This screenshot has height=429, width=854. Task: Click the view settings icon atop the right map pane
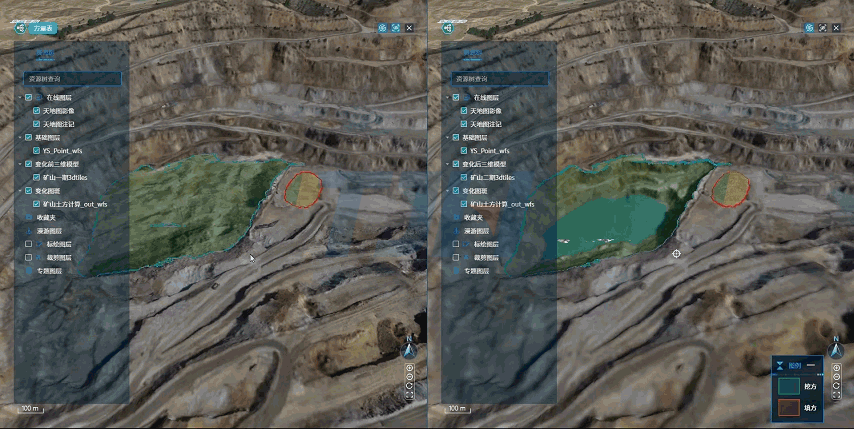pos(808,28)
